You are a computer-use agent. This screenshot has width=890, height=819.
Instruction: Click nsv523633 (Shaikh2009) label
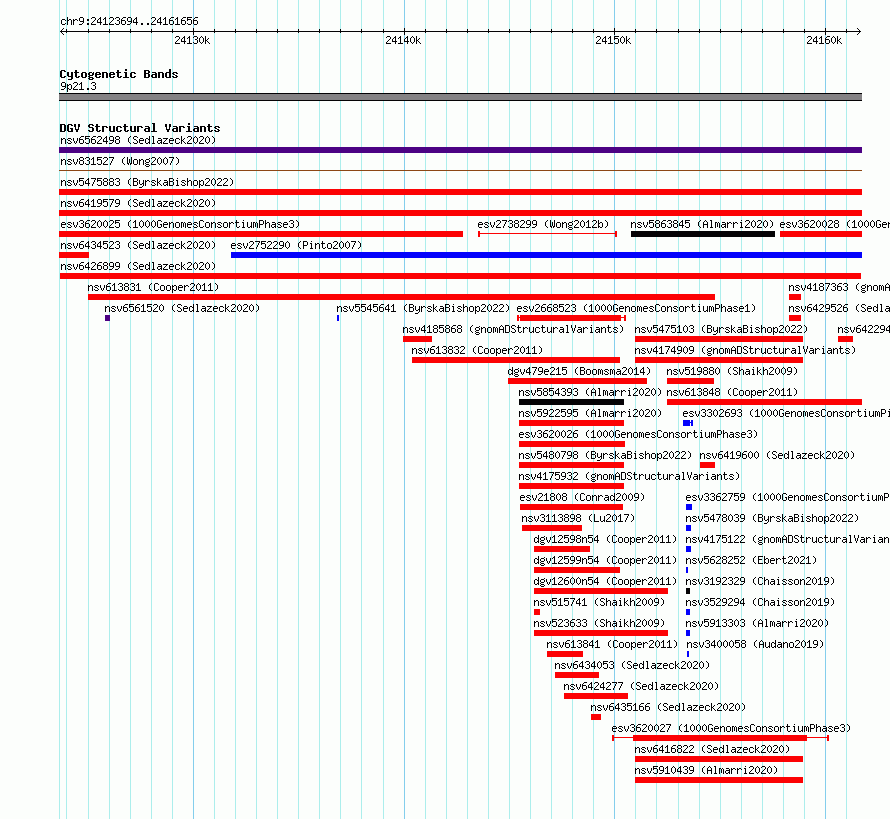tap(599, 623)
